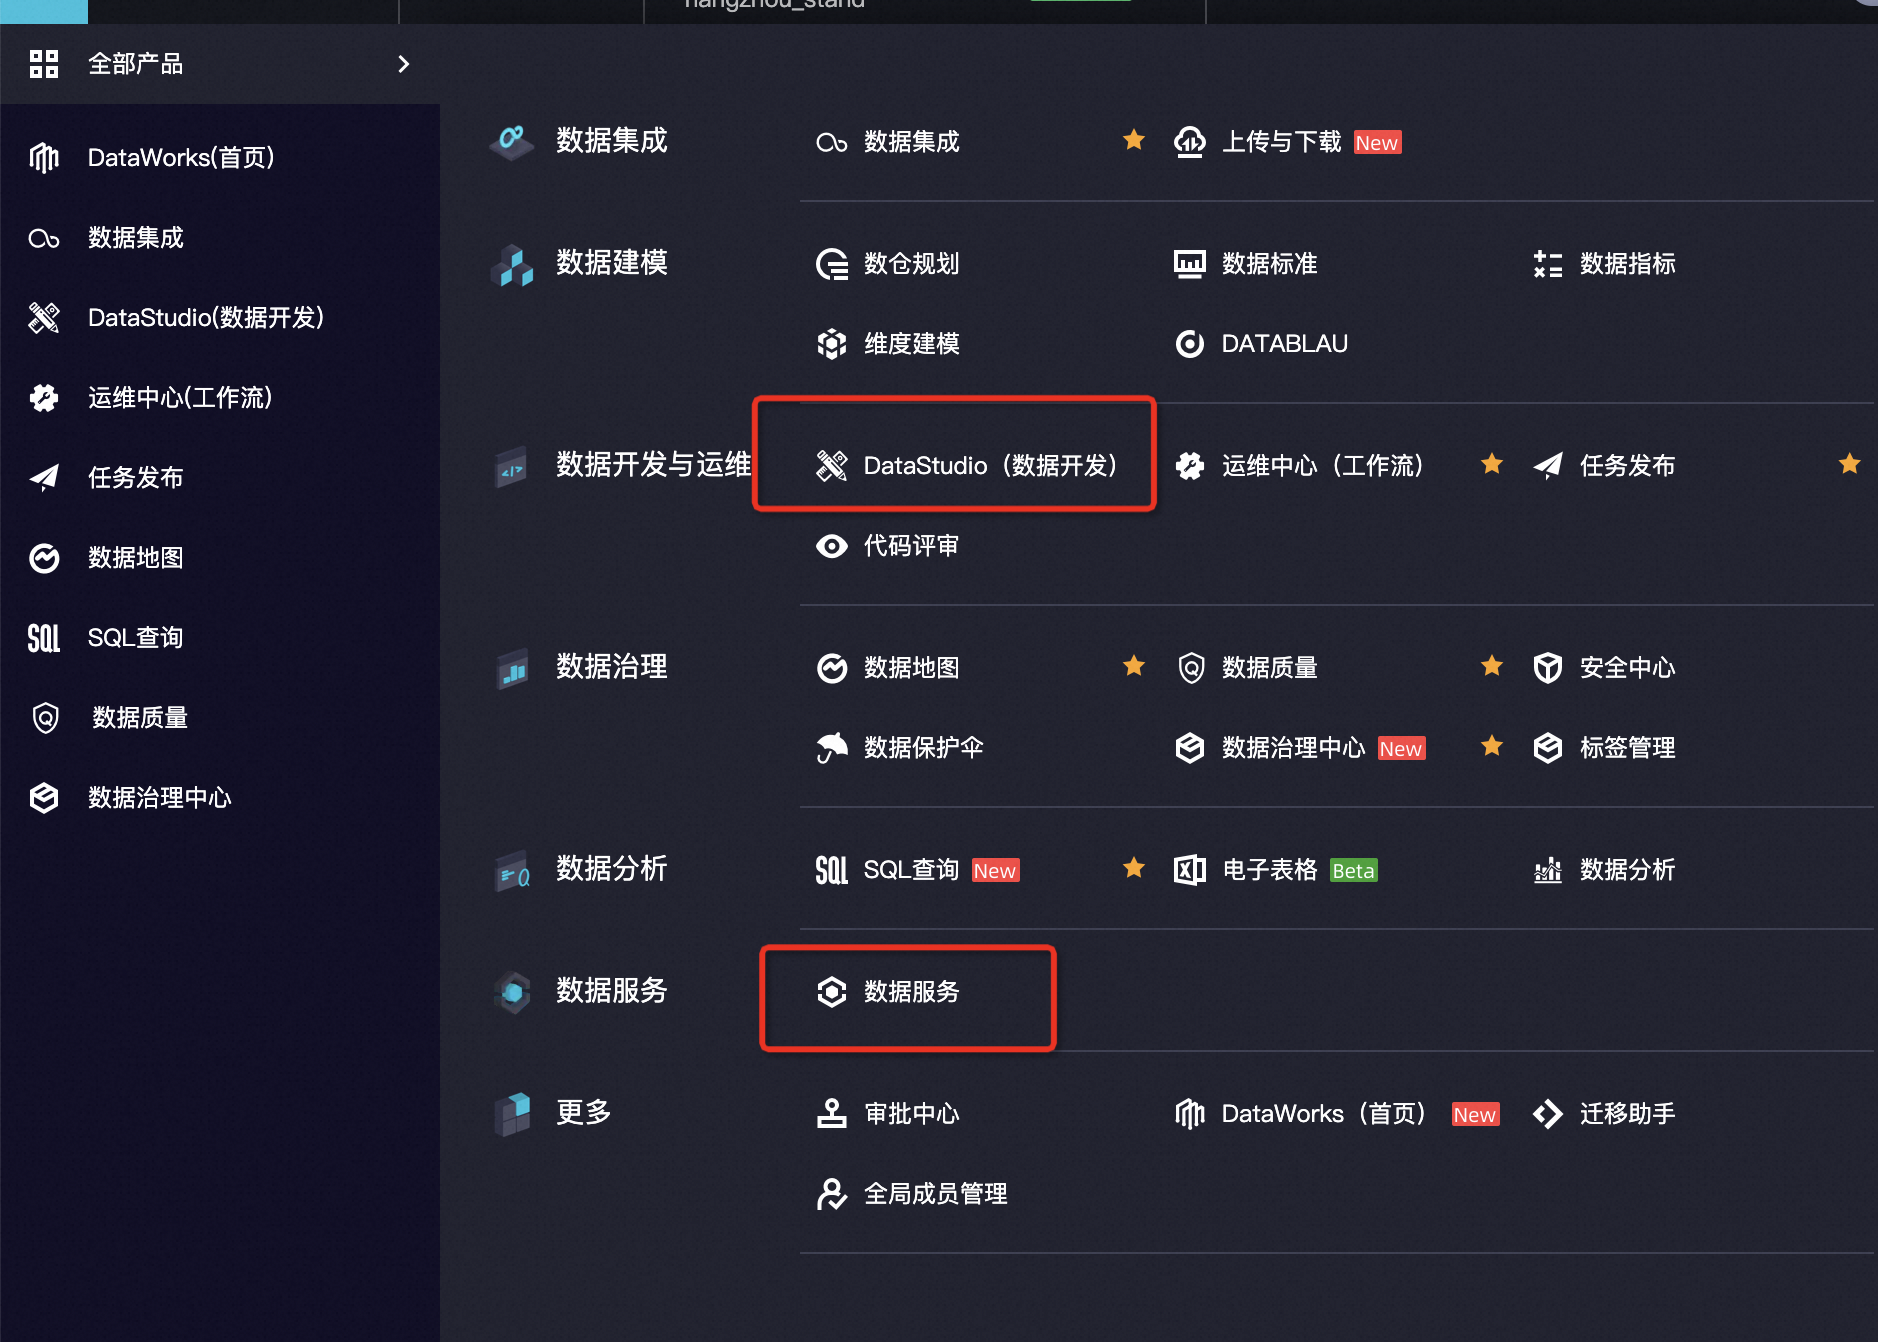This screenshot has height=1342, width=1878.
Task: Select the 数据治理 category heading
Action: [x=612, y=667]
